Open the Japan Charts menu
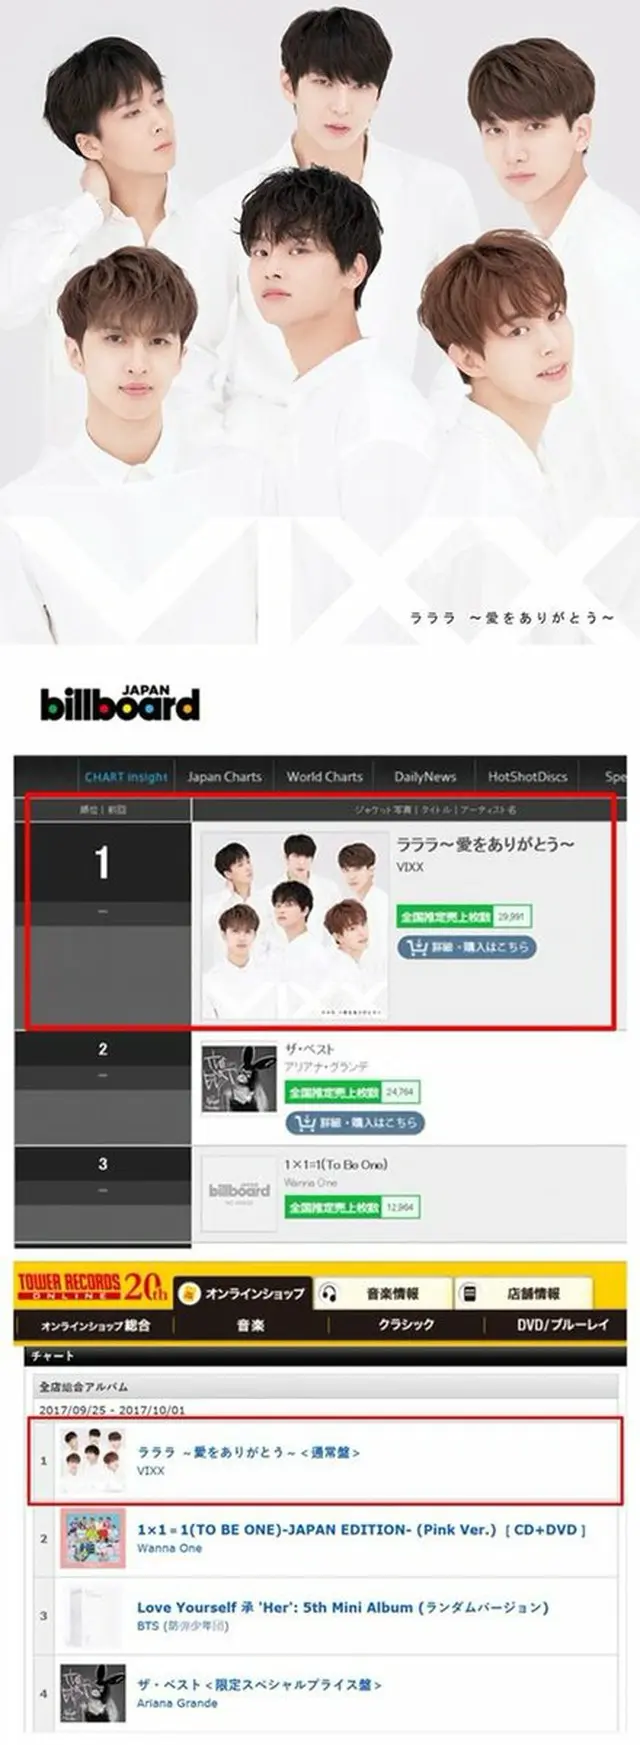The width and height of the screenshot is (640, 1745). pyautogui.click(x=224, y=777)
